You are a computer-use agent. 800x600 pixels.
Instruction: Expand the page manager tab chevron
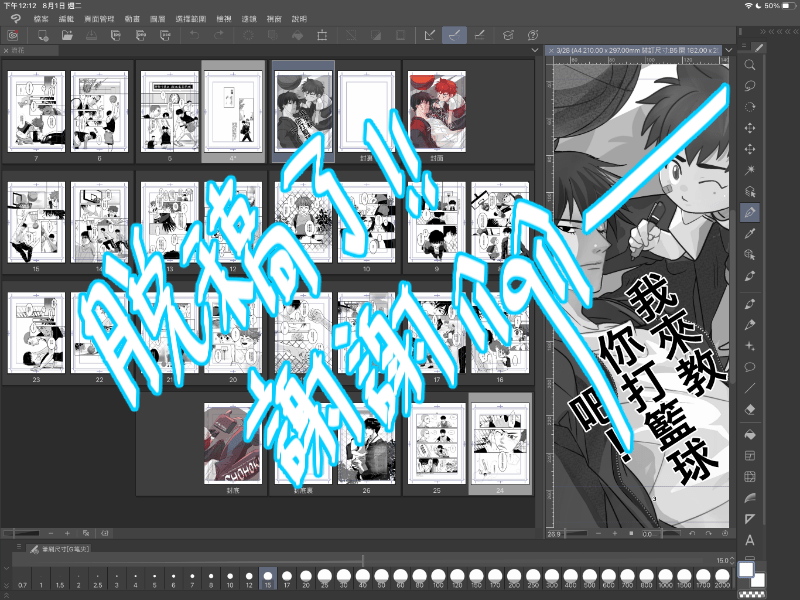(535, 50)
